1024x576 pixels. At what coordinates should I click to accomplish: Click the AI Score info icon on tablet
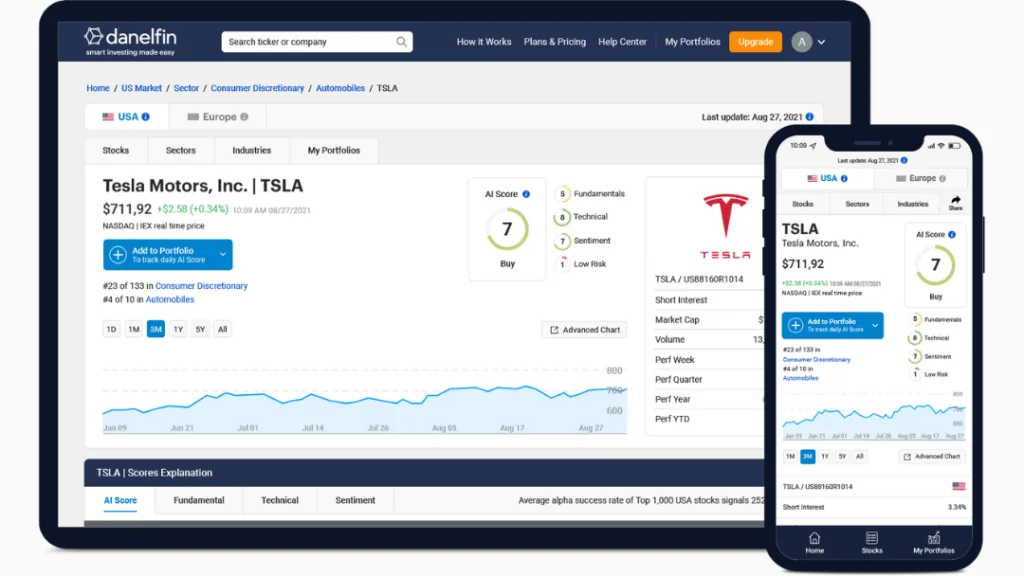526,194
